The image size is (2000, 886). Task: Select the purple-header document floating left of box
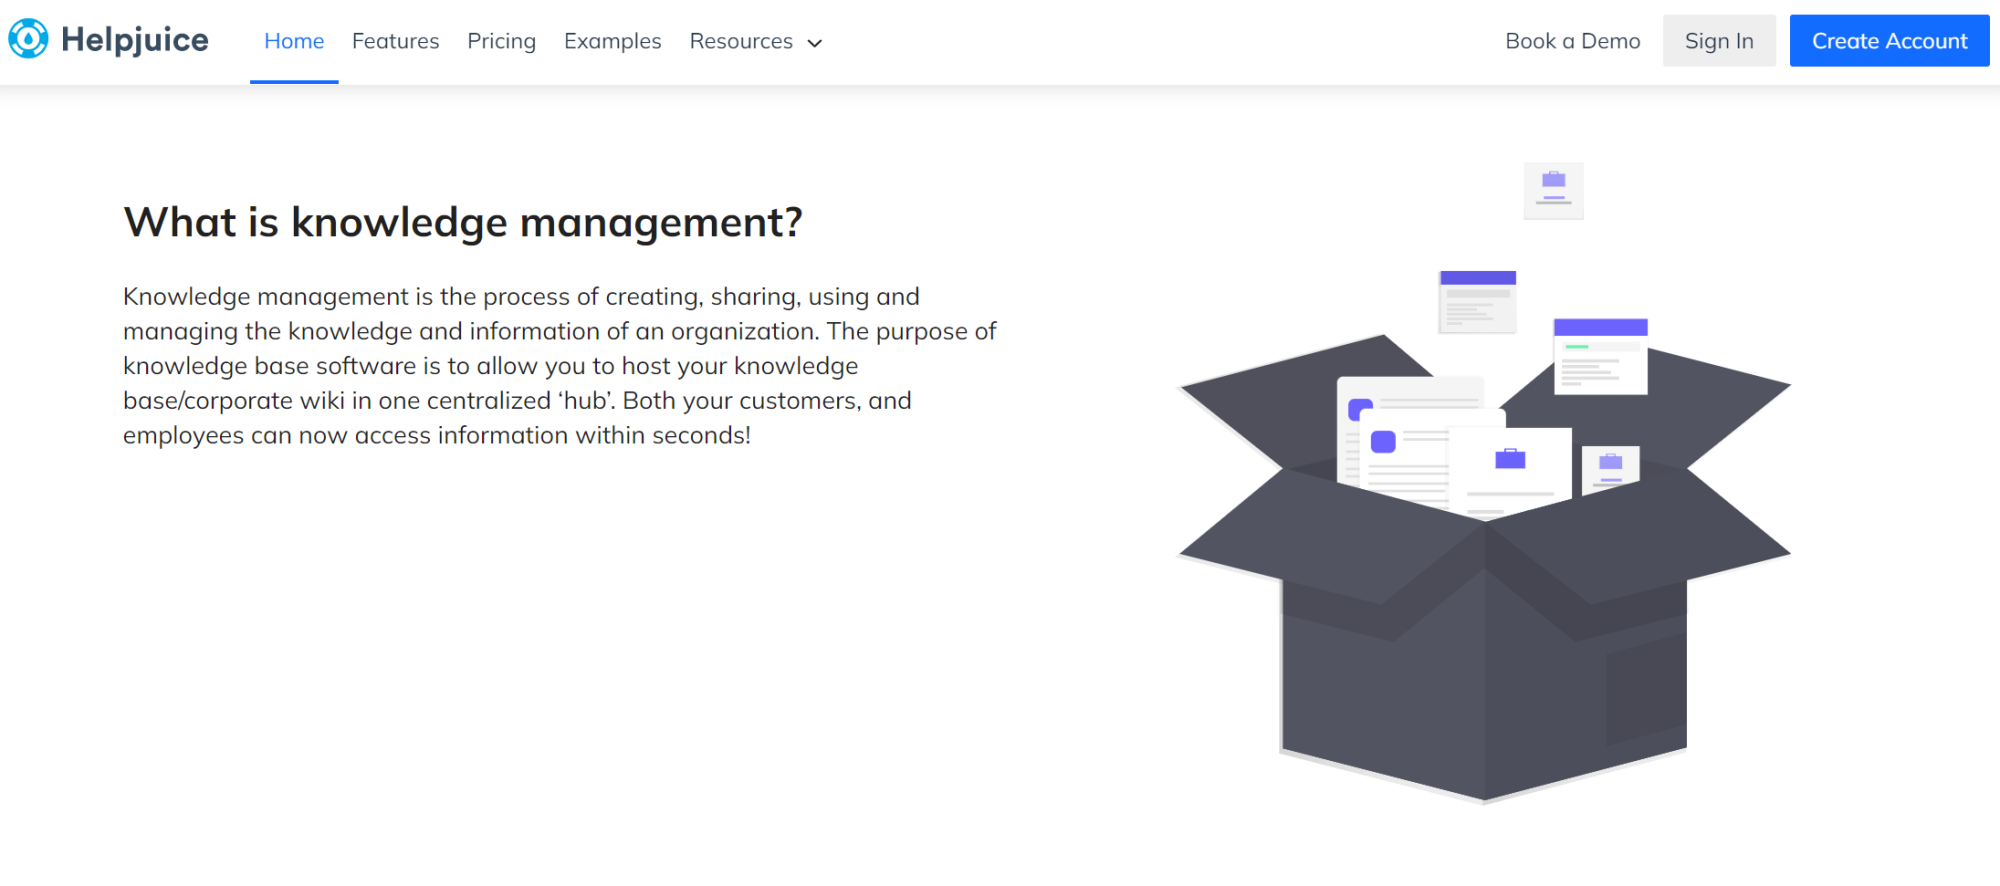1477,302
